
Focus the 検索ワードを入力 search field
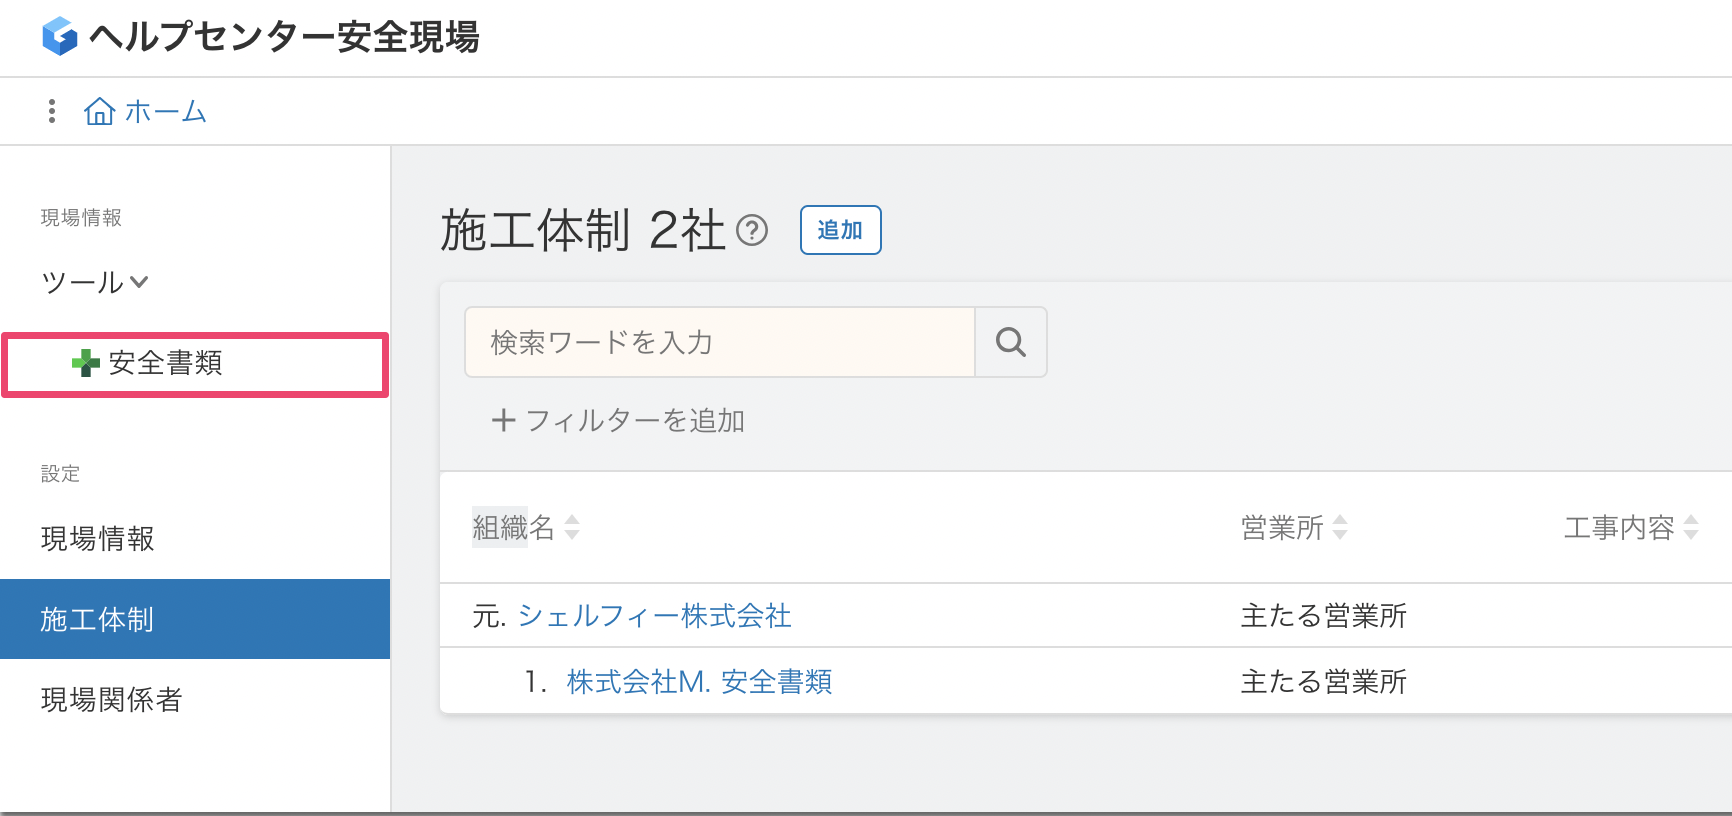tap(720, 343)
